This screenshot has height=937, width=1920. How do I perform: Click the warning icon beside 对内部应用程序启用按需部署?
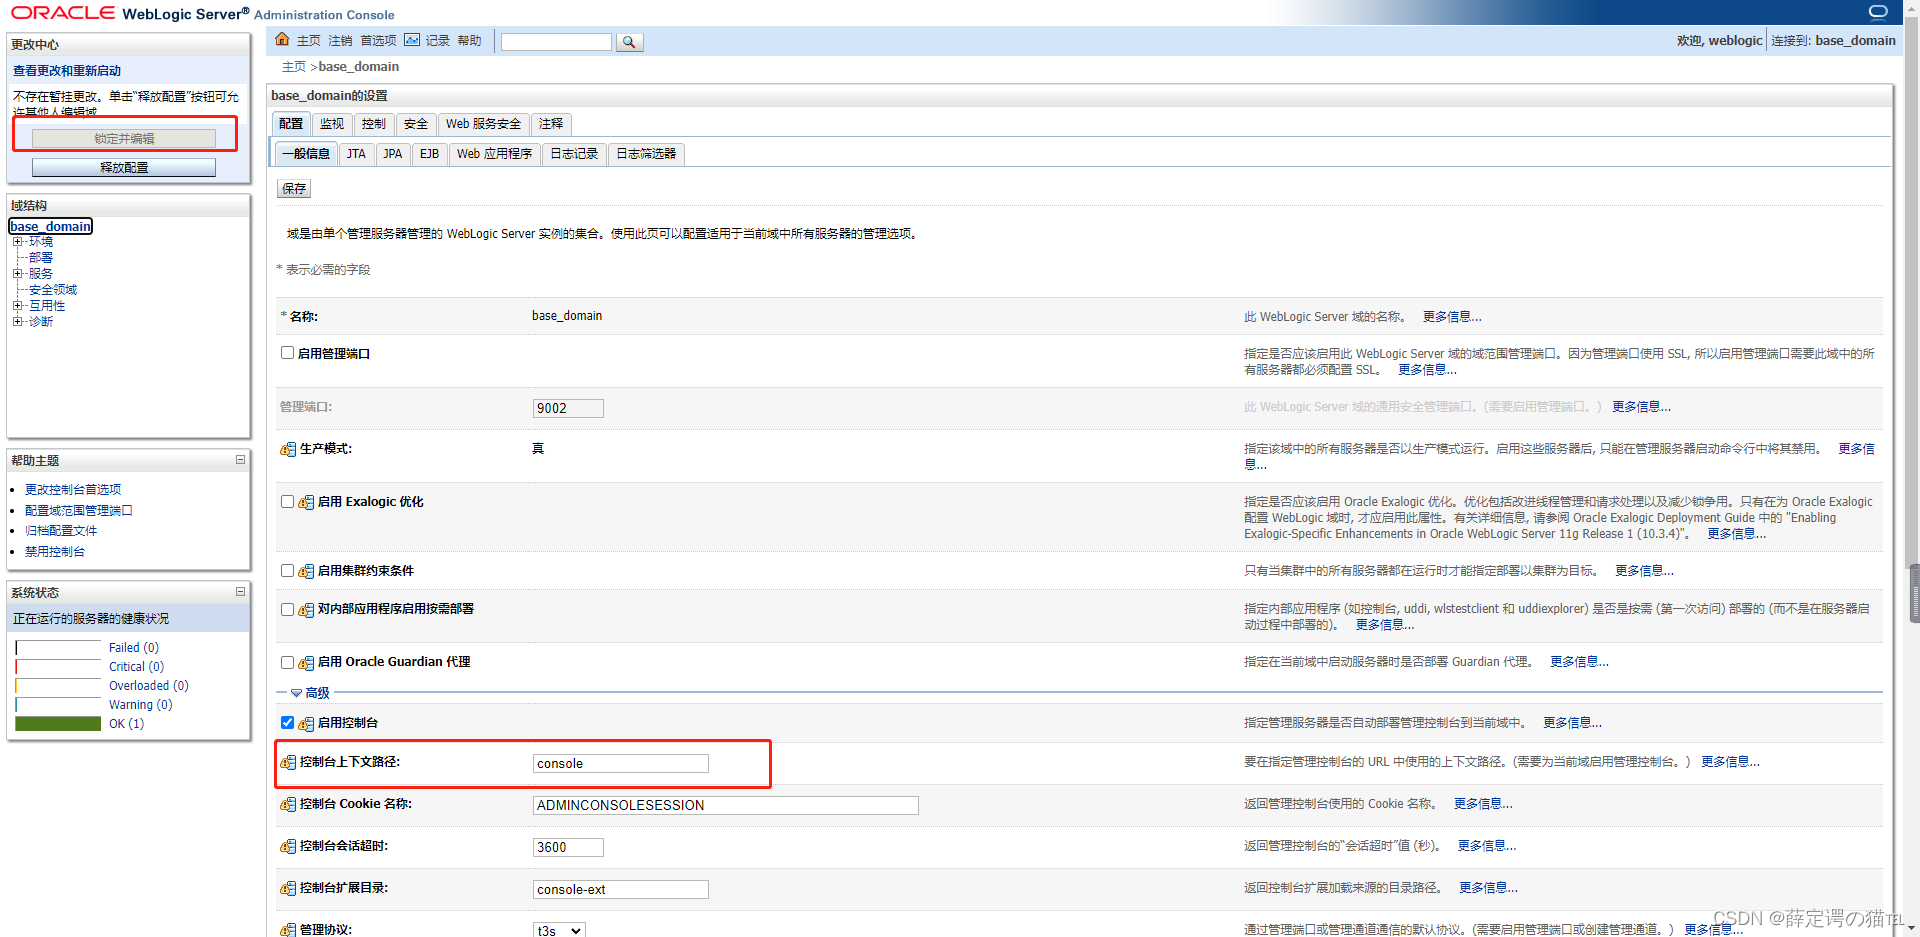coord(306,609)
